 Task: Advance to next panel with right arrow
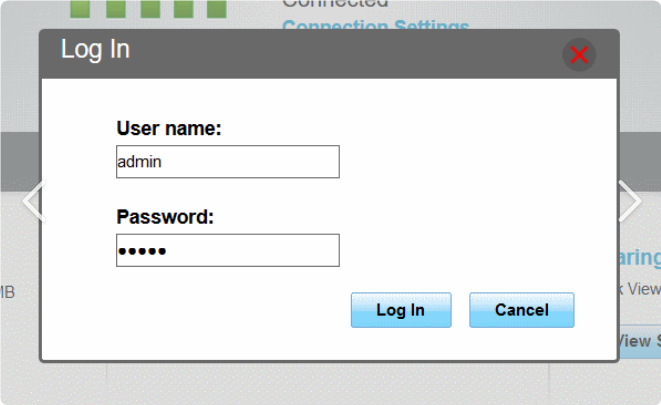click(x=630, y=201)
